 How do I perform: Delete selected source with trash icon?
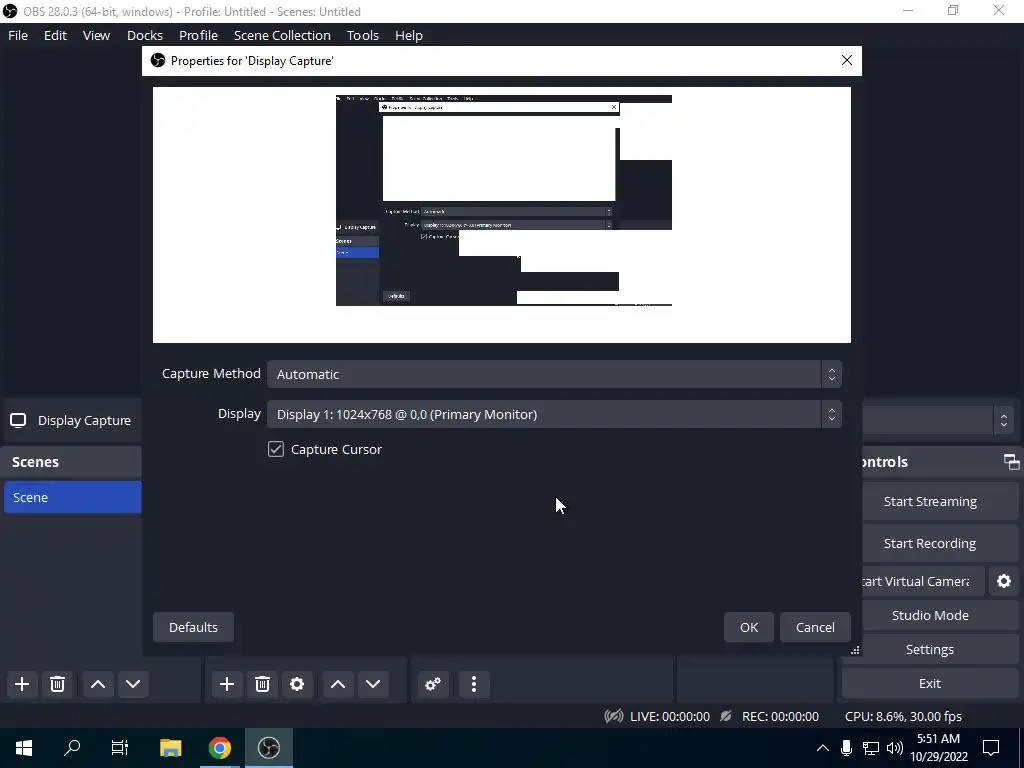coord(263,684)
